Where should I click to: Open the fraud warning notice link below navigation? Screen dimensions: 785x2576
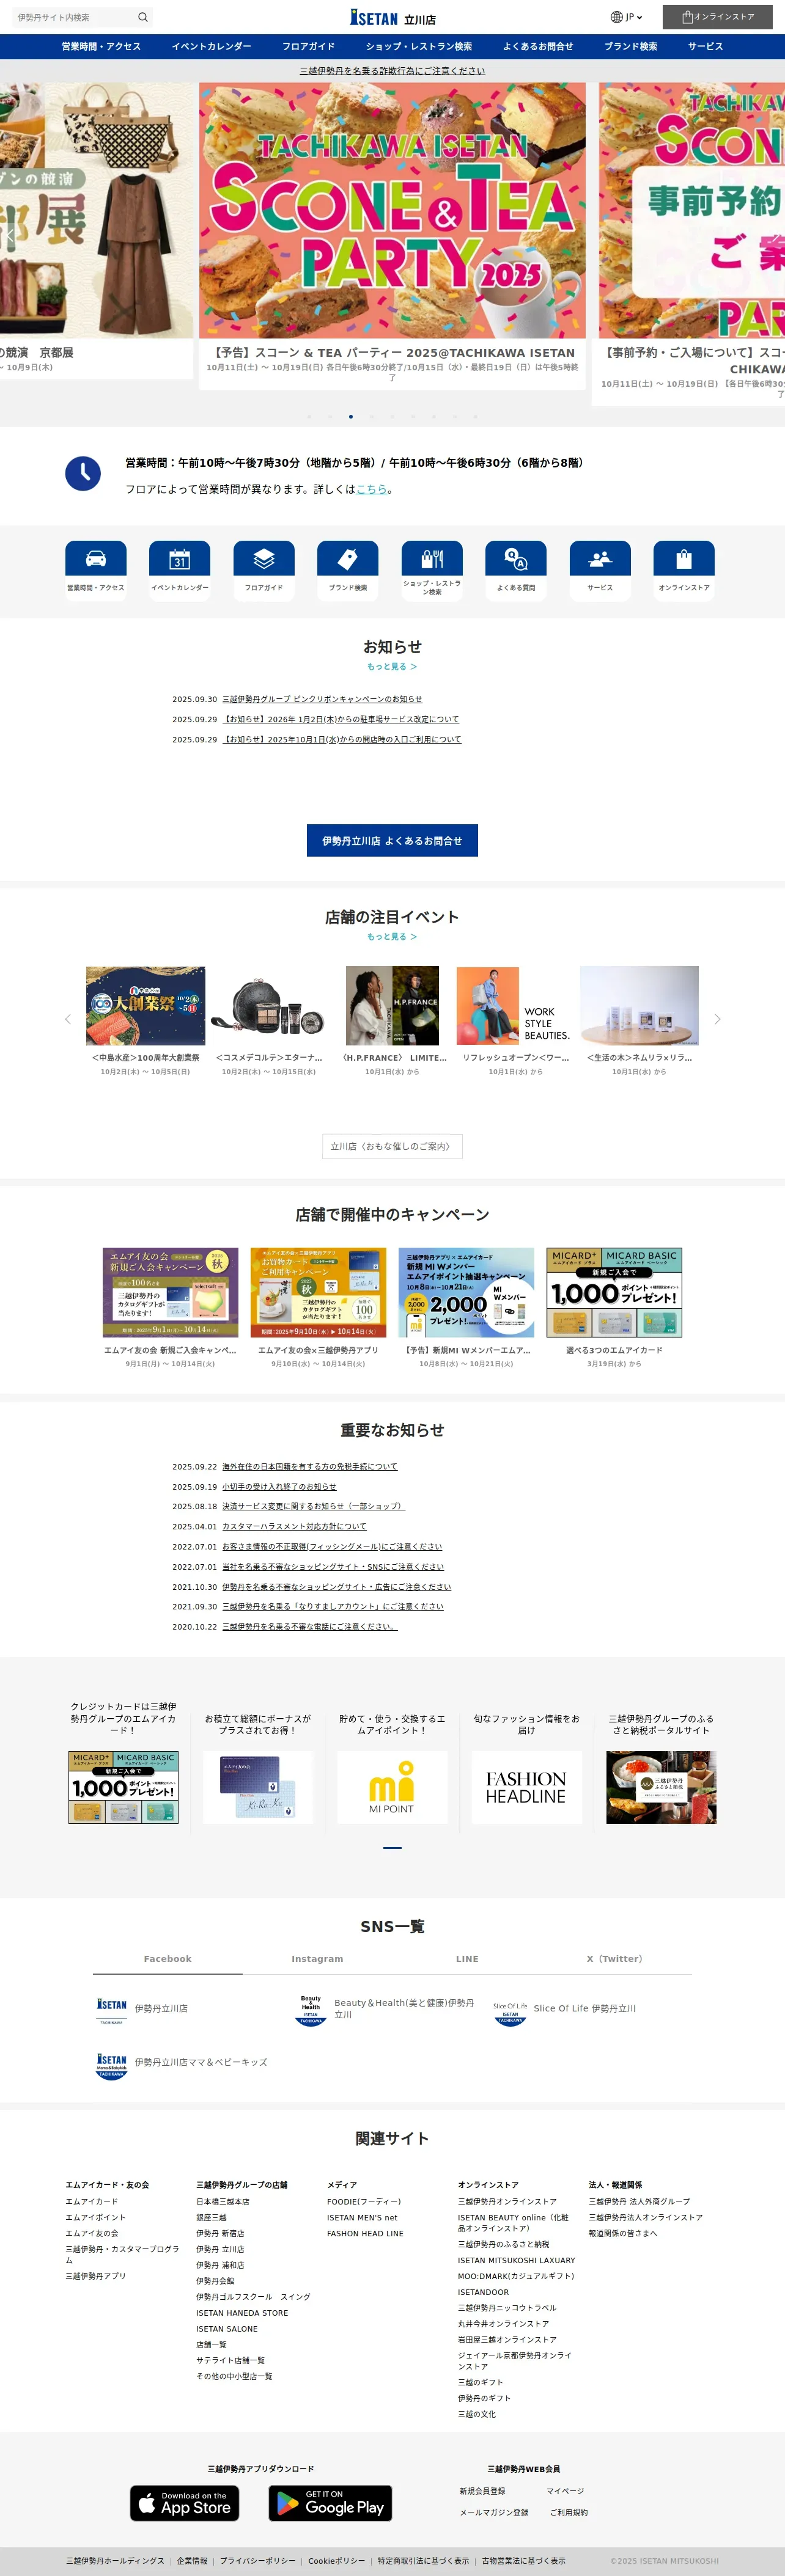click(x=392, y=71)
